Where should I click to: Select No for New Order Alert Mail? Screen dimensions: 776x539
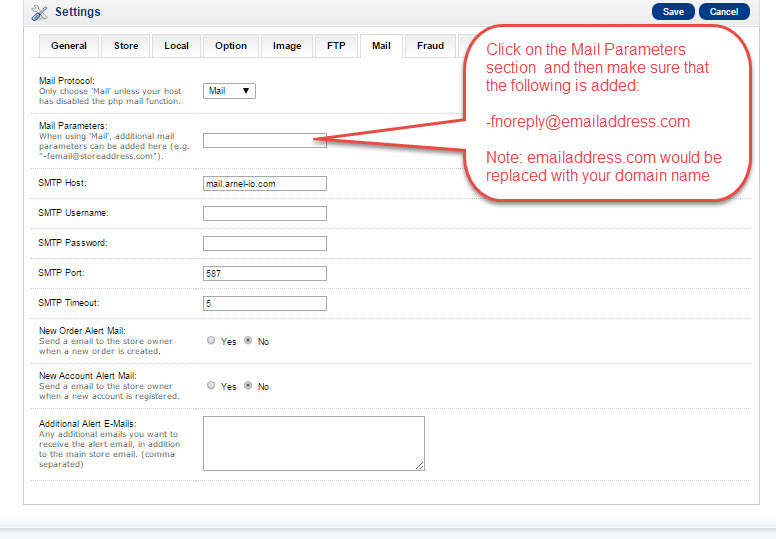point(247,341)
